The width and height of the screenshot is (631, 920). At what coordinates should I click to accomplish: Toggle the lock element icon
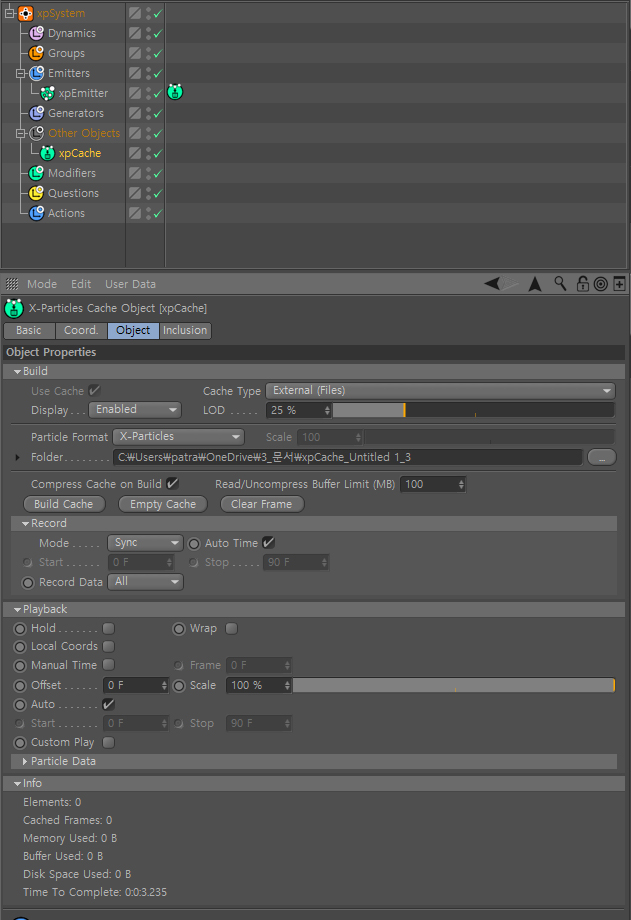coord(582,284)
